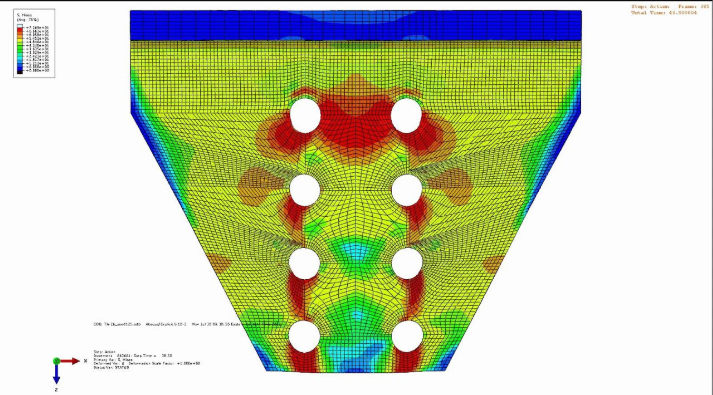Click the 'Primary Var: S, Mises' line
713x395 pixels.
pos(113,360)
